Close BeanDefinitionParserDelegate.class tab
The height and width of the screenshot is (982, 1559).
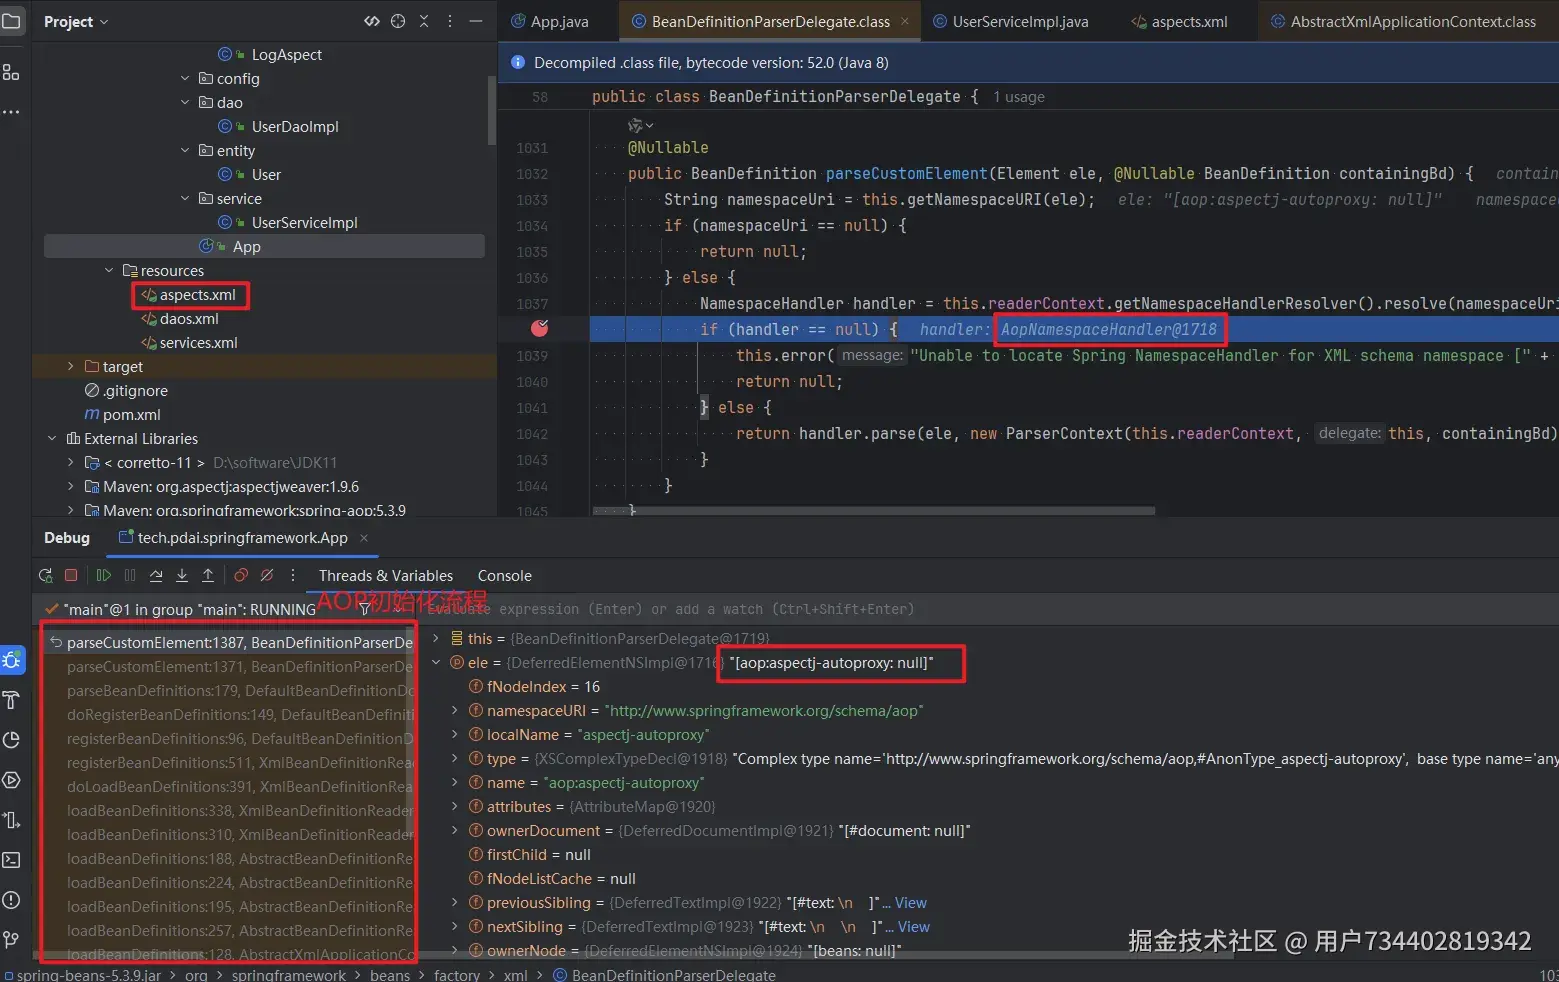tap(905, 21)
